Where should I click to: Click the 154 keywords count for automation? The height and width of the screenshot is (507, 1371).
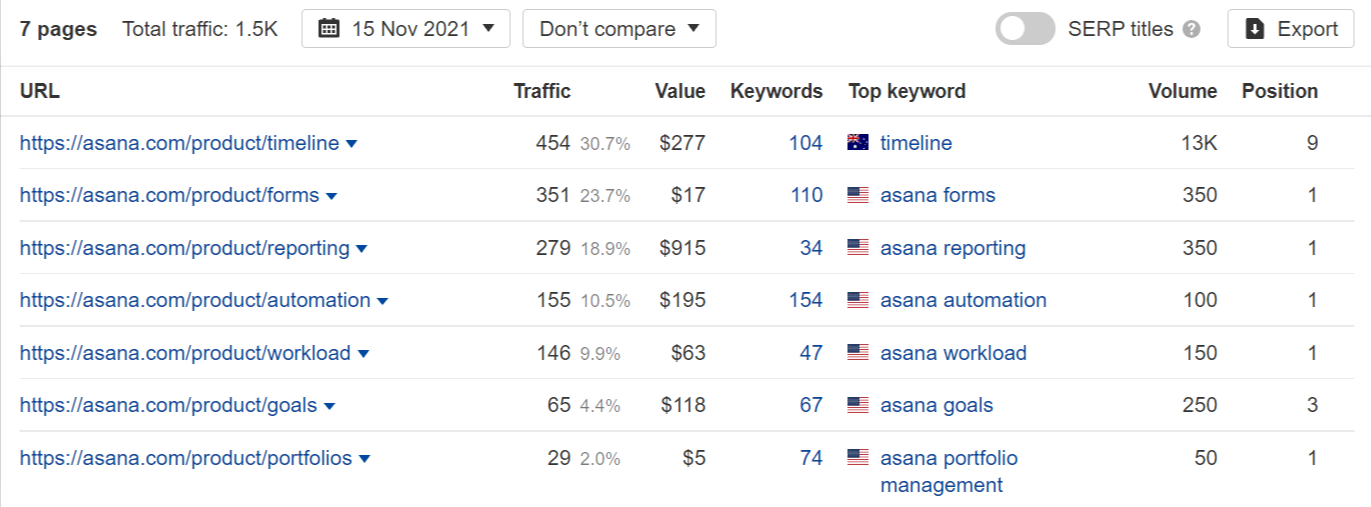(x=805, y=300)
